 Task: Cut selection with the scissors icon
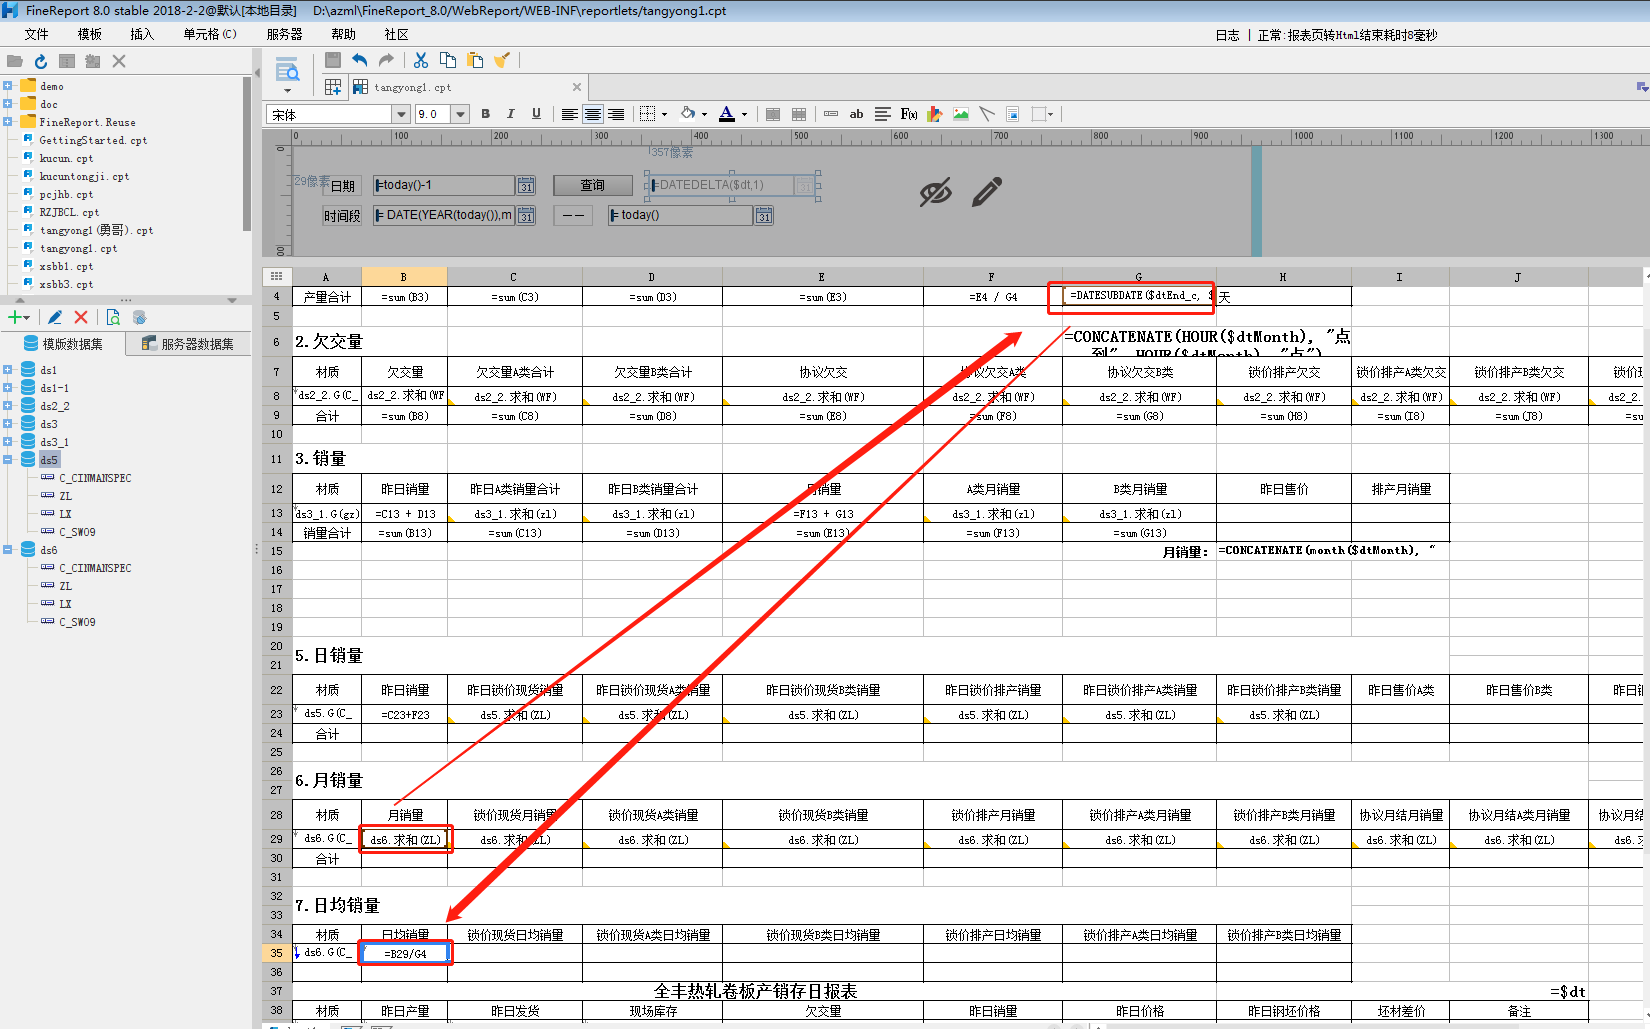point(421,60)
